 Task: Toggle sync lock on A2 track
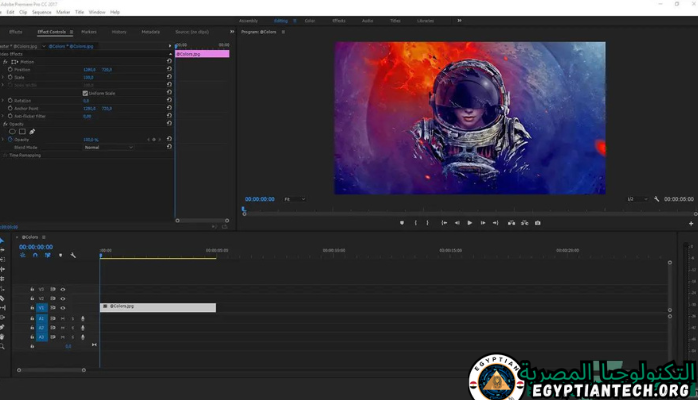53,328
